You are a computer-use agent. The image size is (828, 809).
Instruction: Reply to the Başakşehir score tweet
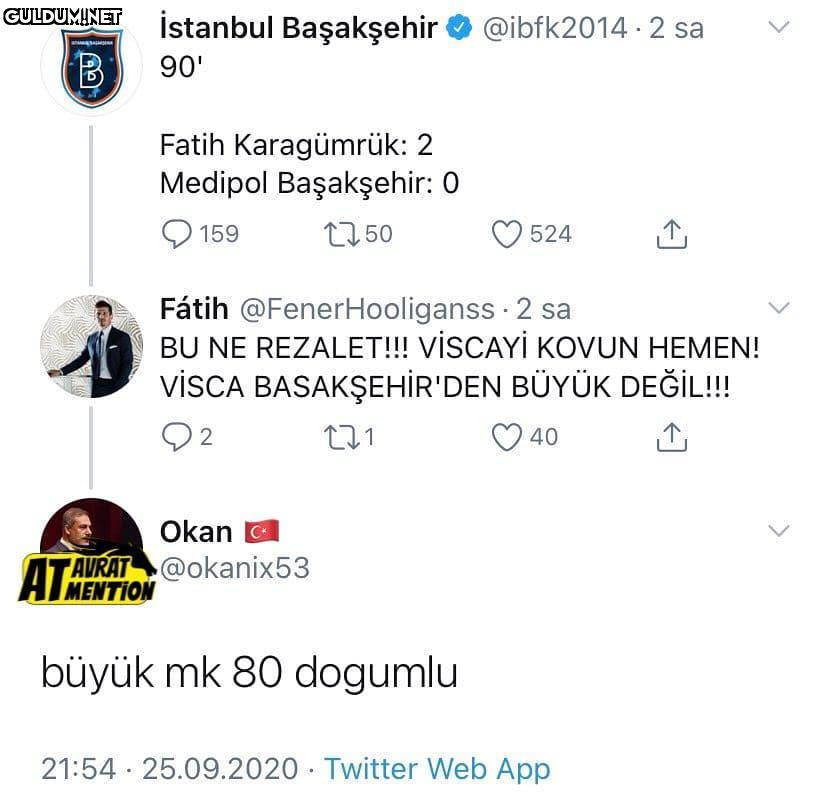tap(177, 234)
